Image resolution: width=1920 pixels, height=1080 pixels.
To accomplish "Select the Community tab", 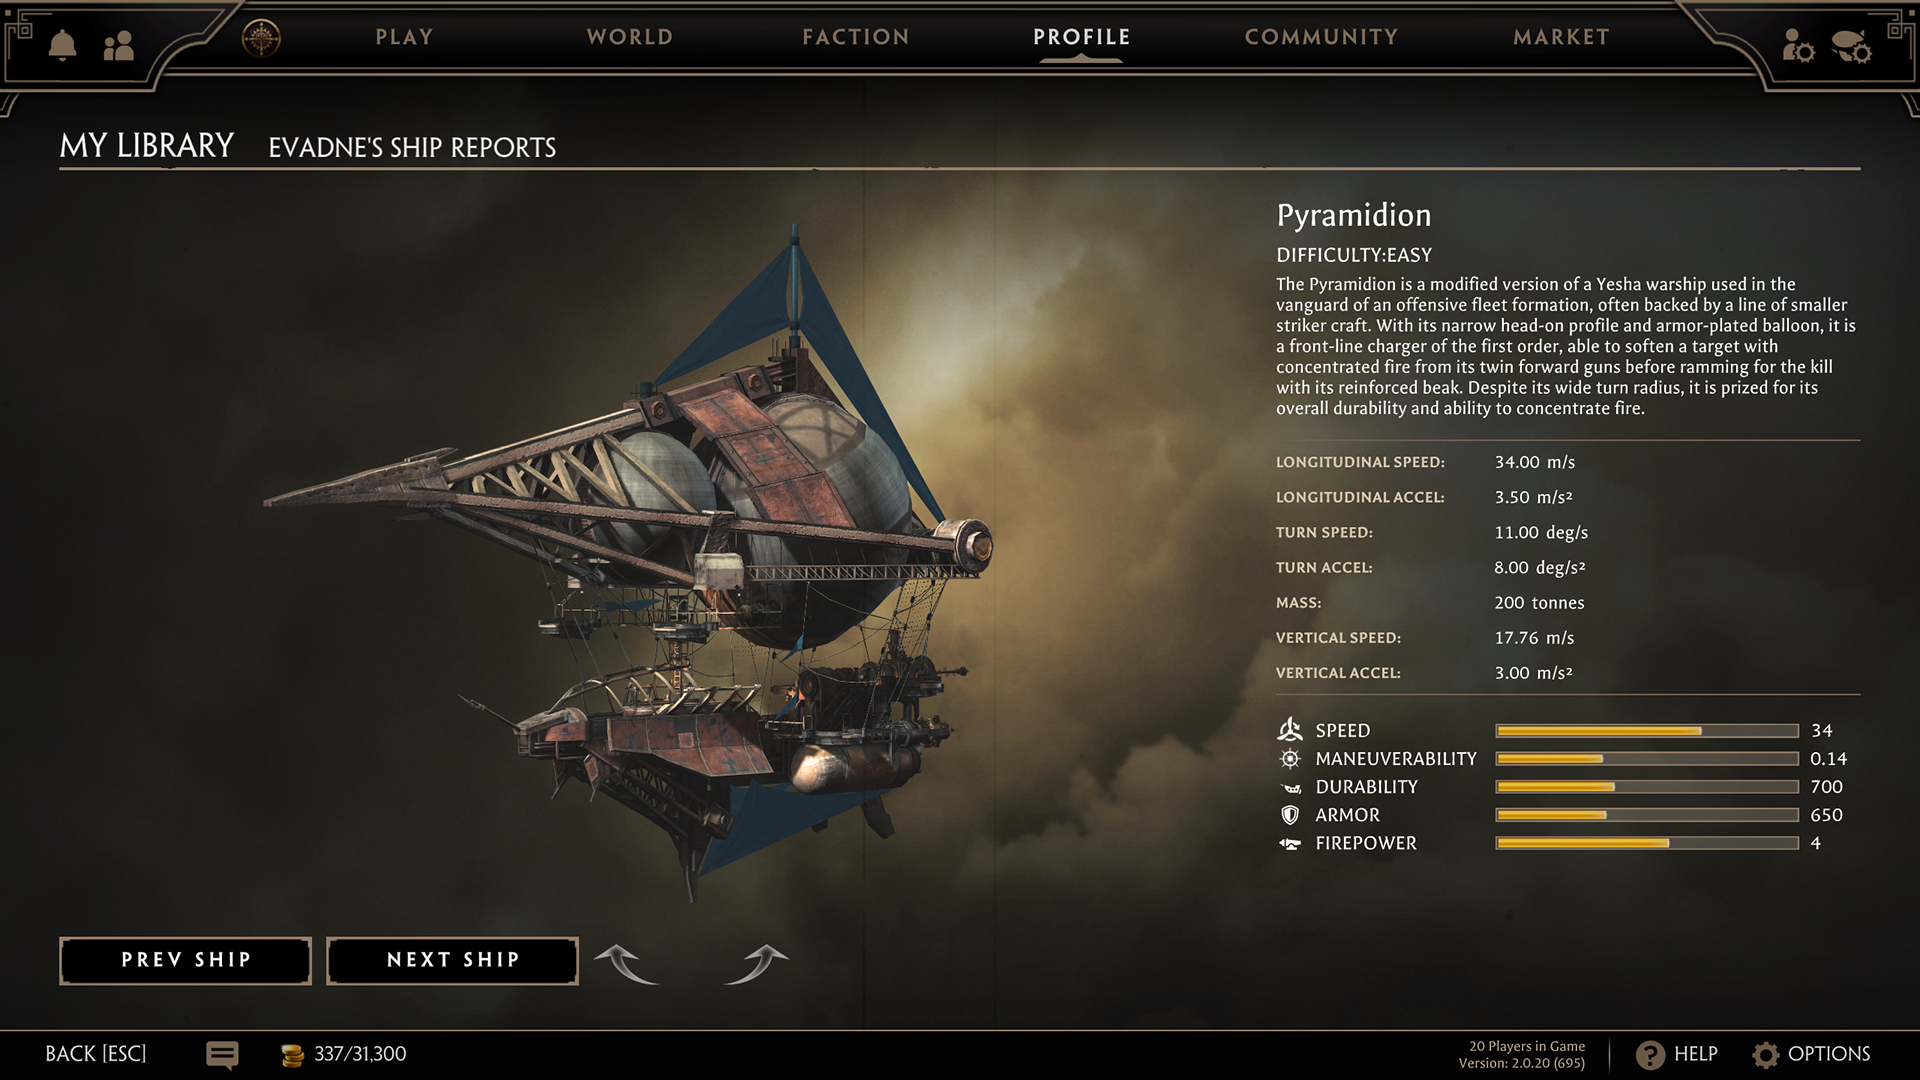I will [1321, 37].
